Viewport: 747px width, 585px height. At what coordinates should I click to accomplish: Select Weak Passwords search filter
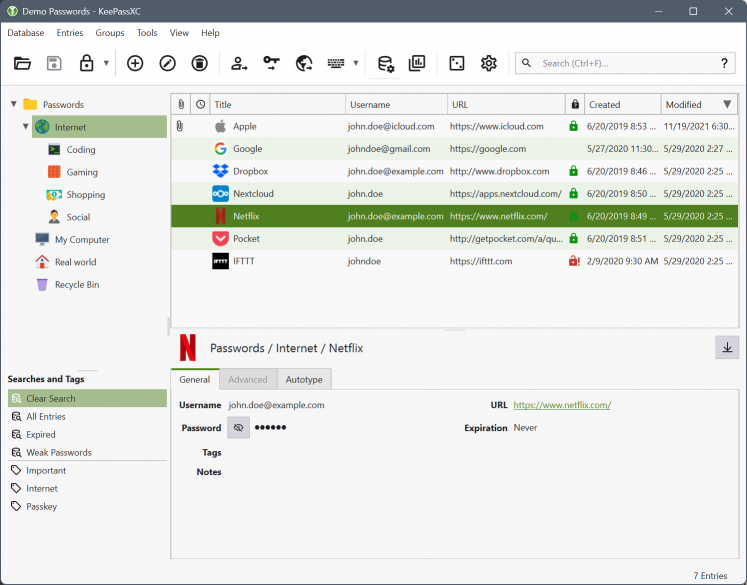[x=58, y=452]
